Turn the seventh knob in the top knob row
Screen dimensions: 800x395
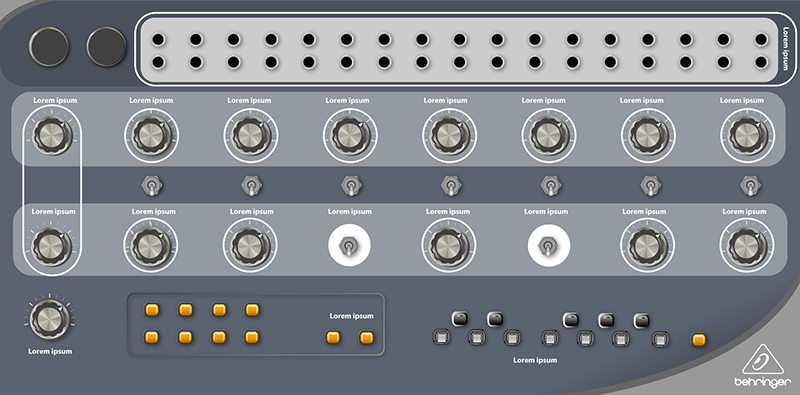point(648,136)
